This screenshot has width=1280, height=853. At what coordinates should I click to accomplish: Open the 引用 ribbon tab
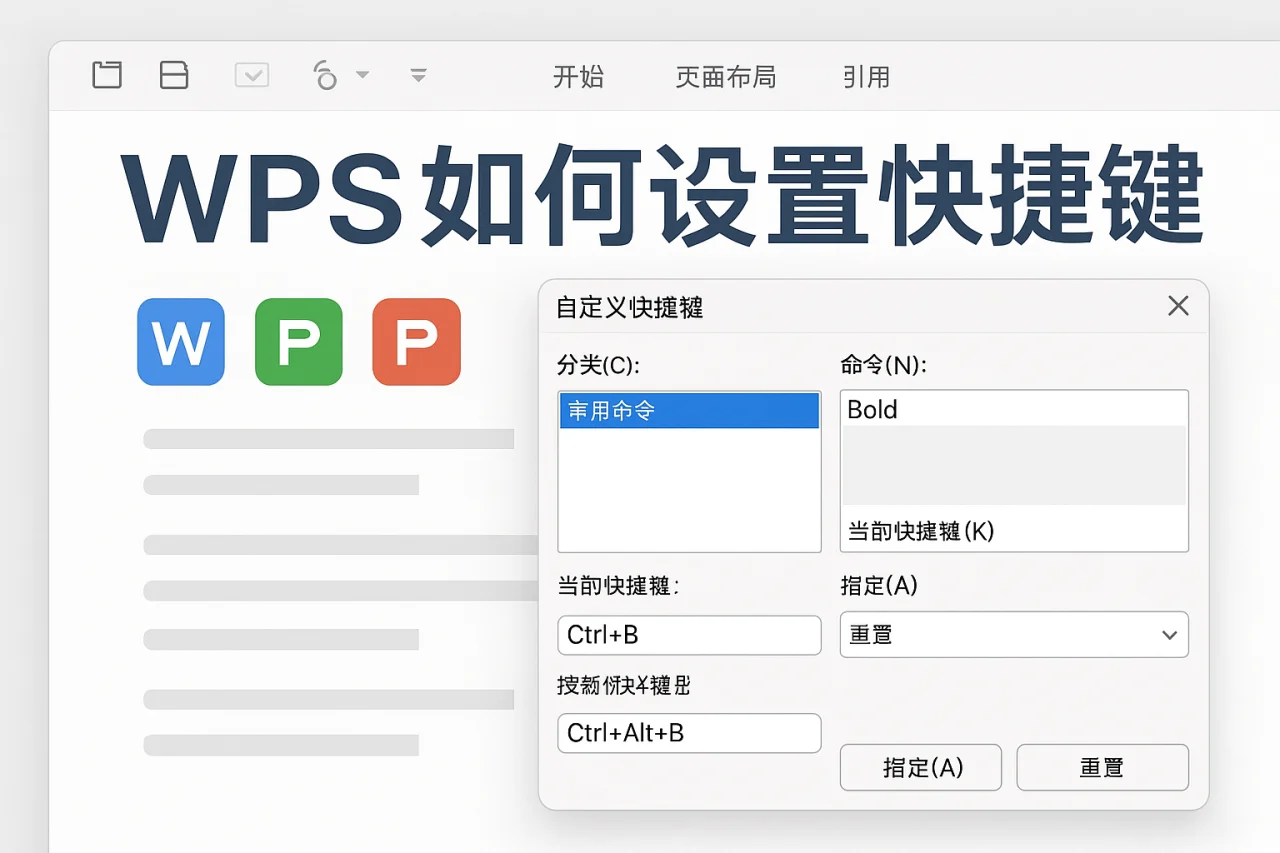click(866, 77)
